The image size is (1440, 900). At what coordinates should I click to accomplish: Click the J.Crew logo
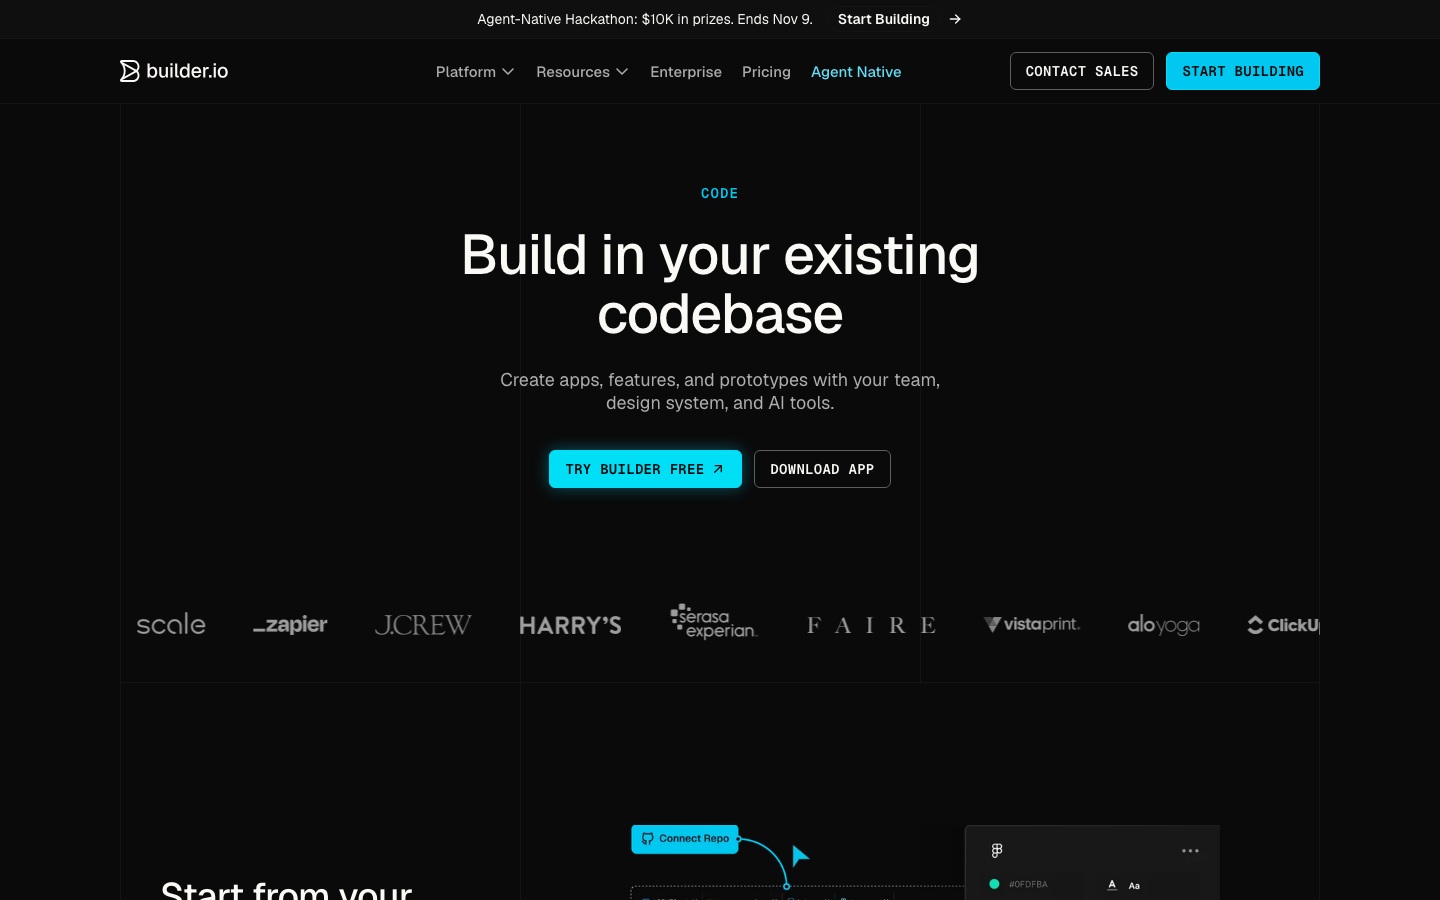[x=423, y=625]
